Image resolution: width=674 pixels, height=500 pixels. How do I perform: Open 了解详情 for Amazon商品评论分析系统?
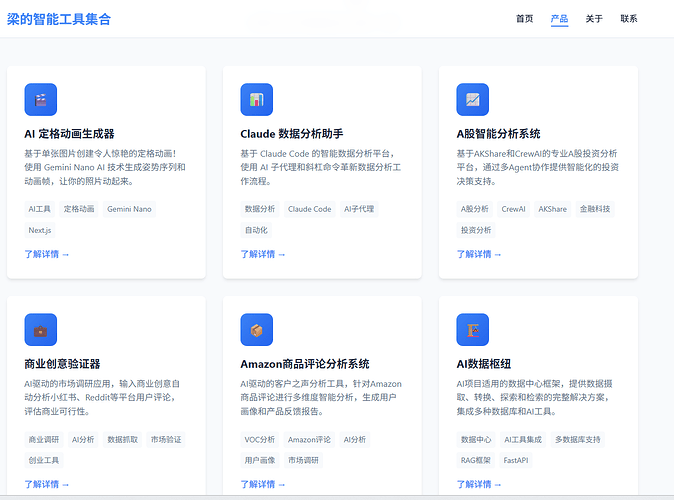click(263, 484)
